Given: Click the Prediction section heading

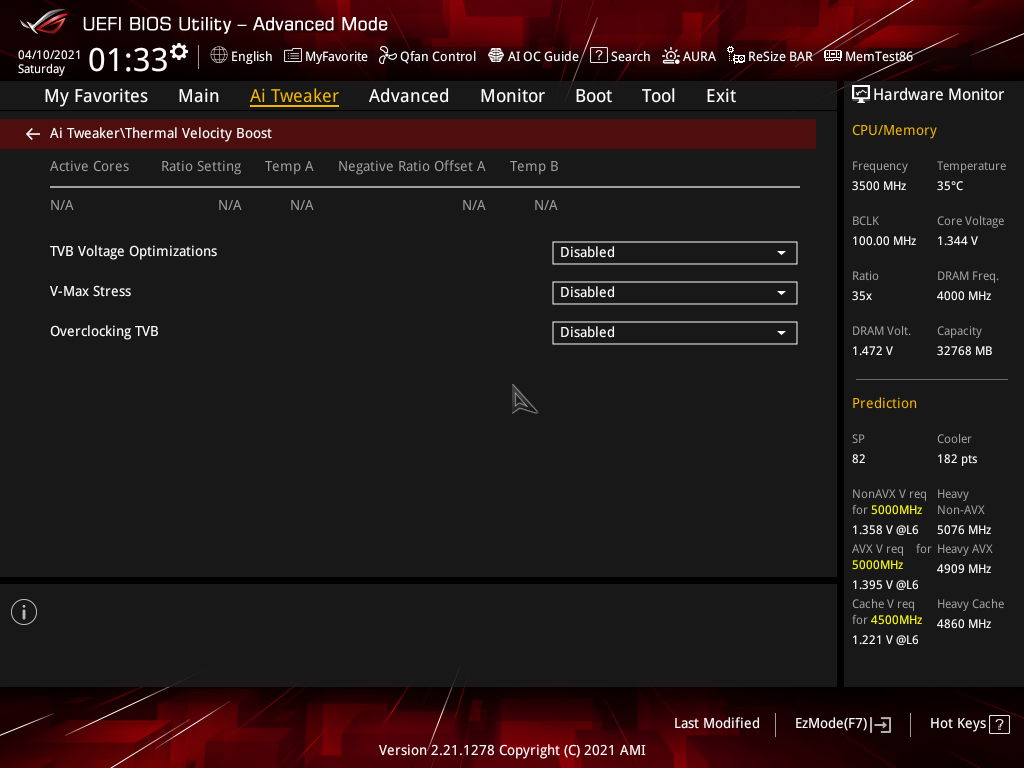Looking at the screenshot, I should tap(884, 404).
